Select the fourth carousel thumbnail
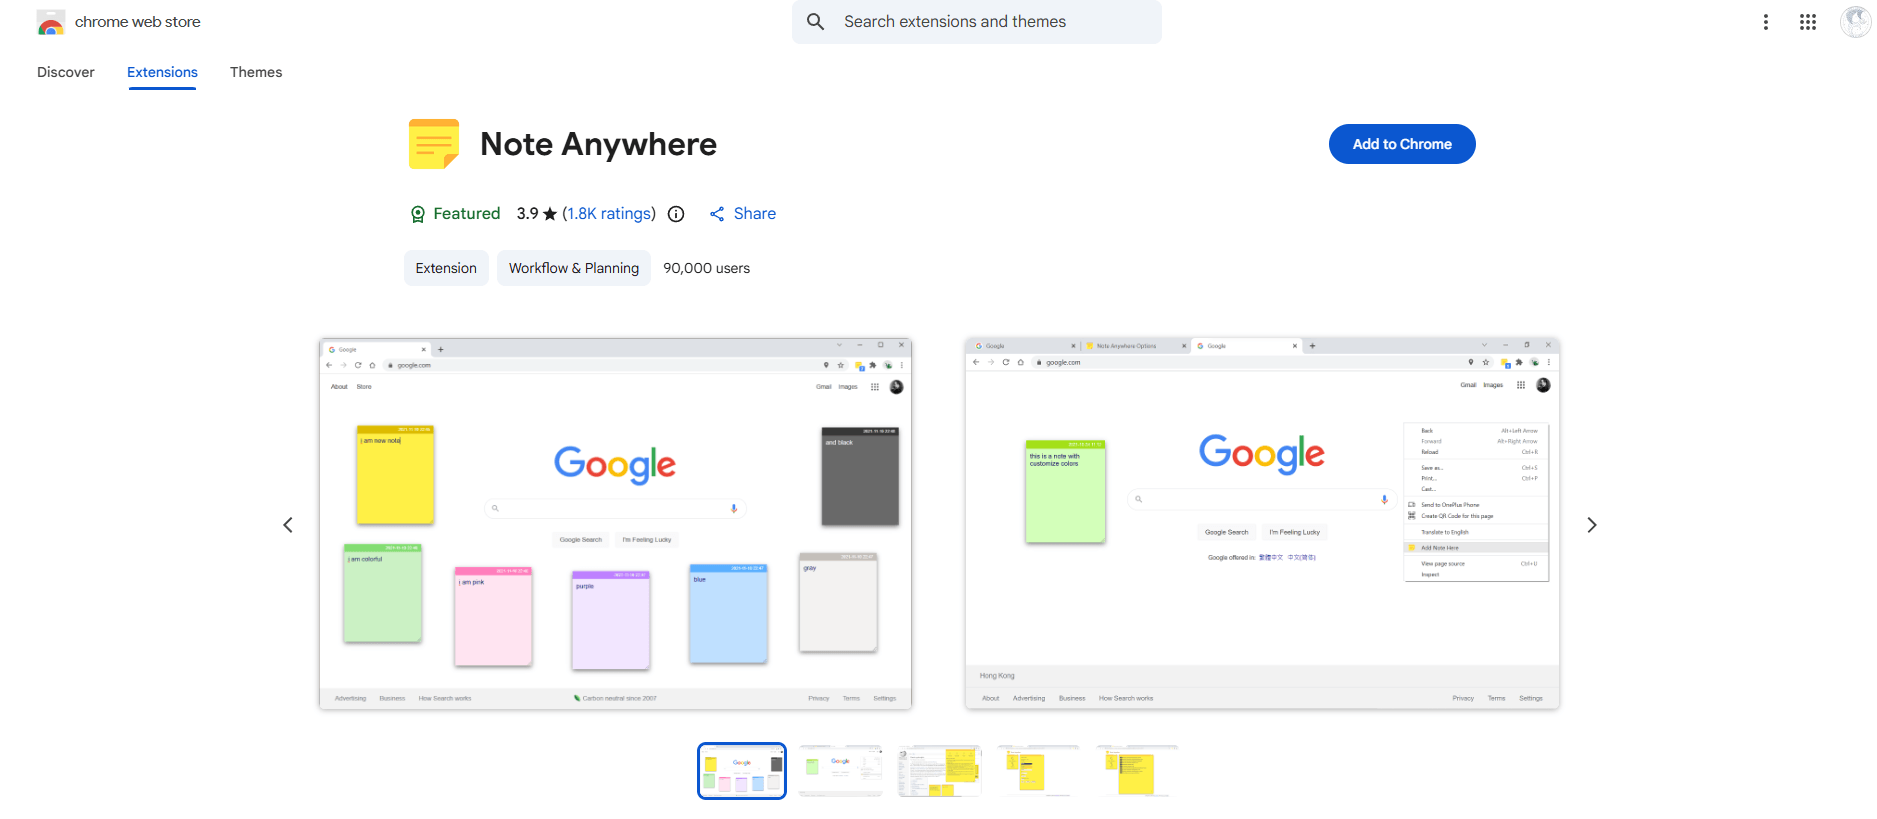Image resolution: width=1877 pixels, height=819 pixels. tap(1039, 771)
